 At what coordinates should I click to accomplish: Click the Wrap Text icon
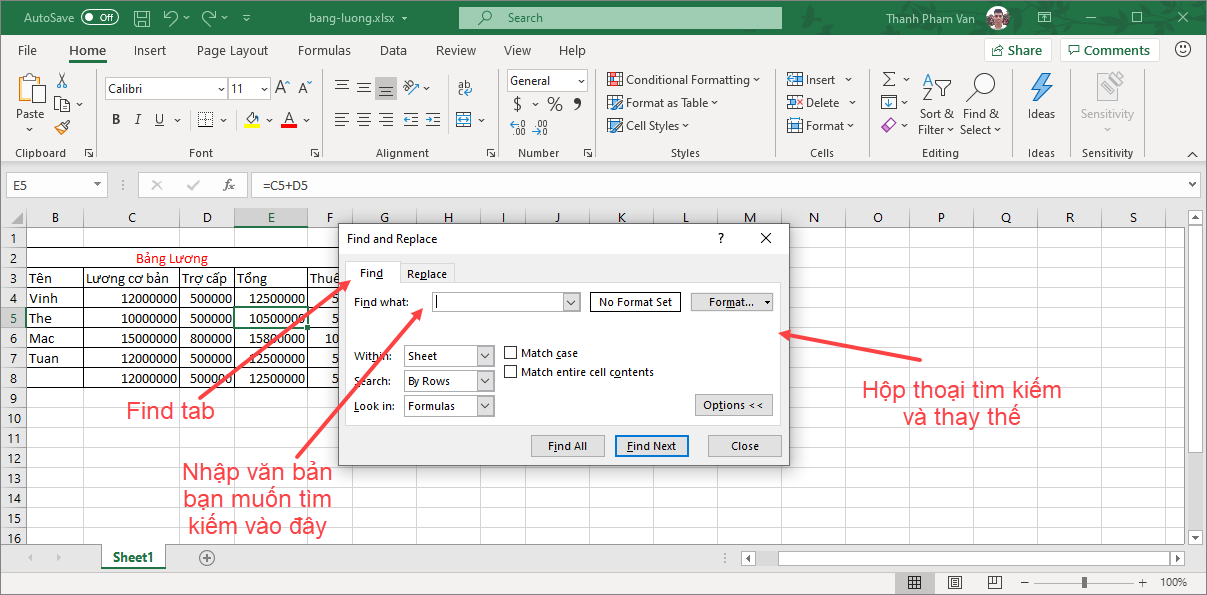coord(465,89)
